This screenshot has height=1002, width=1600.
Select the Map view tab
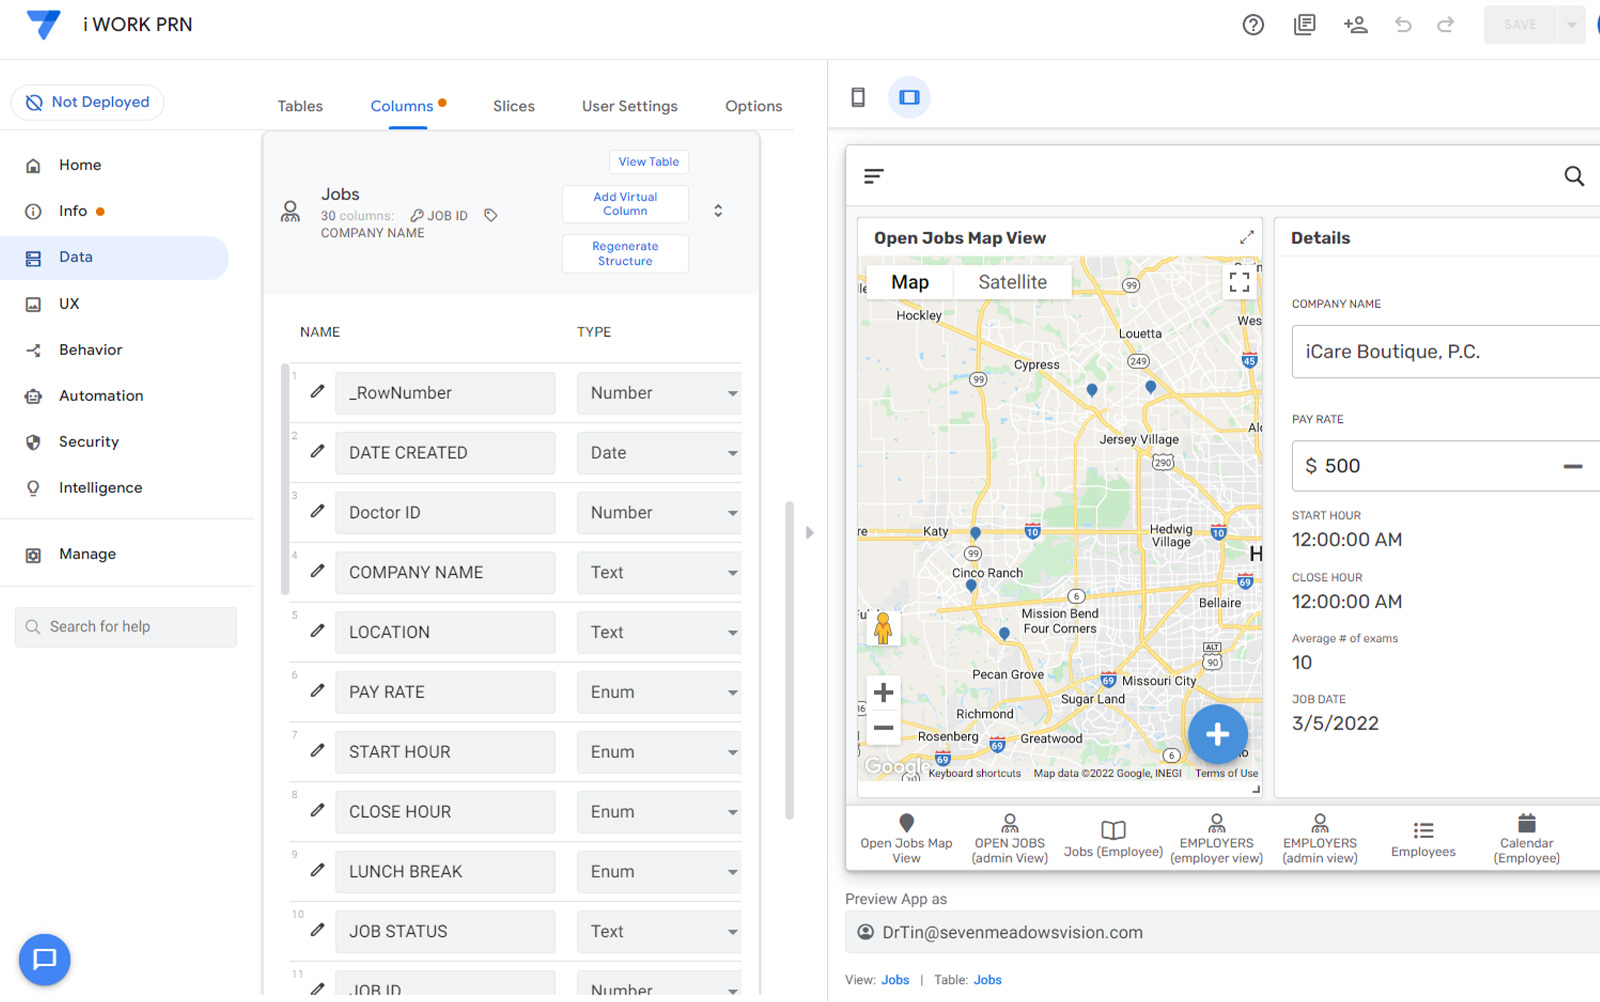910,282
